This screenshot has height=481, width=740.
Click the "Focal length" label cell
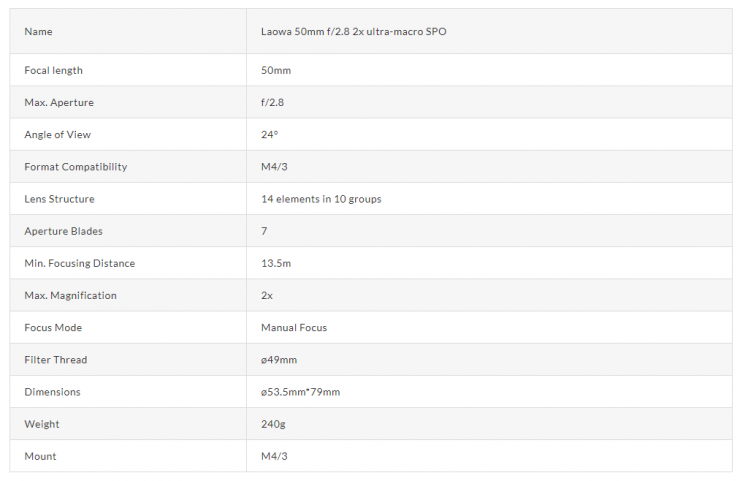(53, 71)
